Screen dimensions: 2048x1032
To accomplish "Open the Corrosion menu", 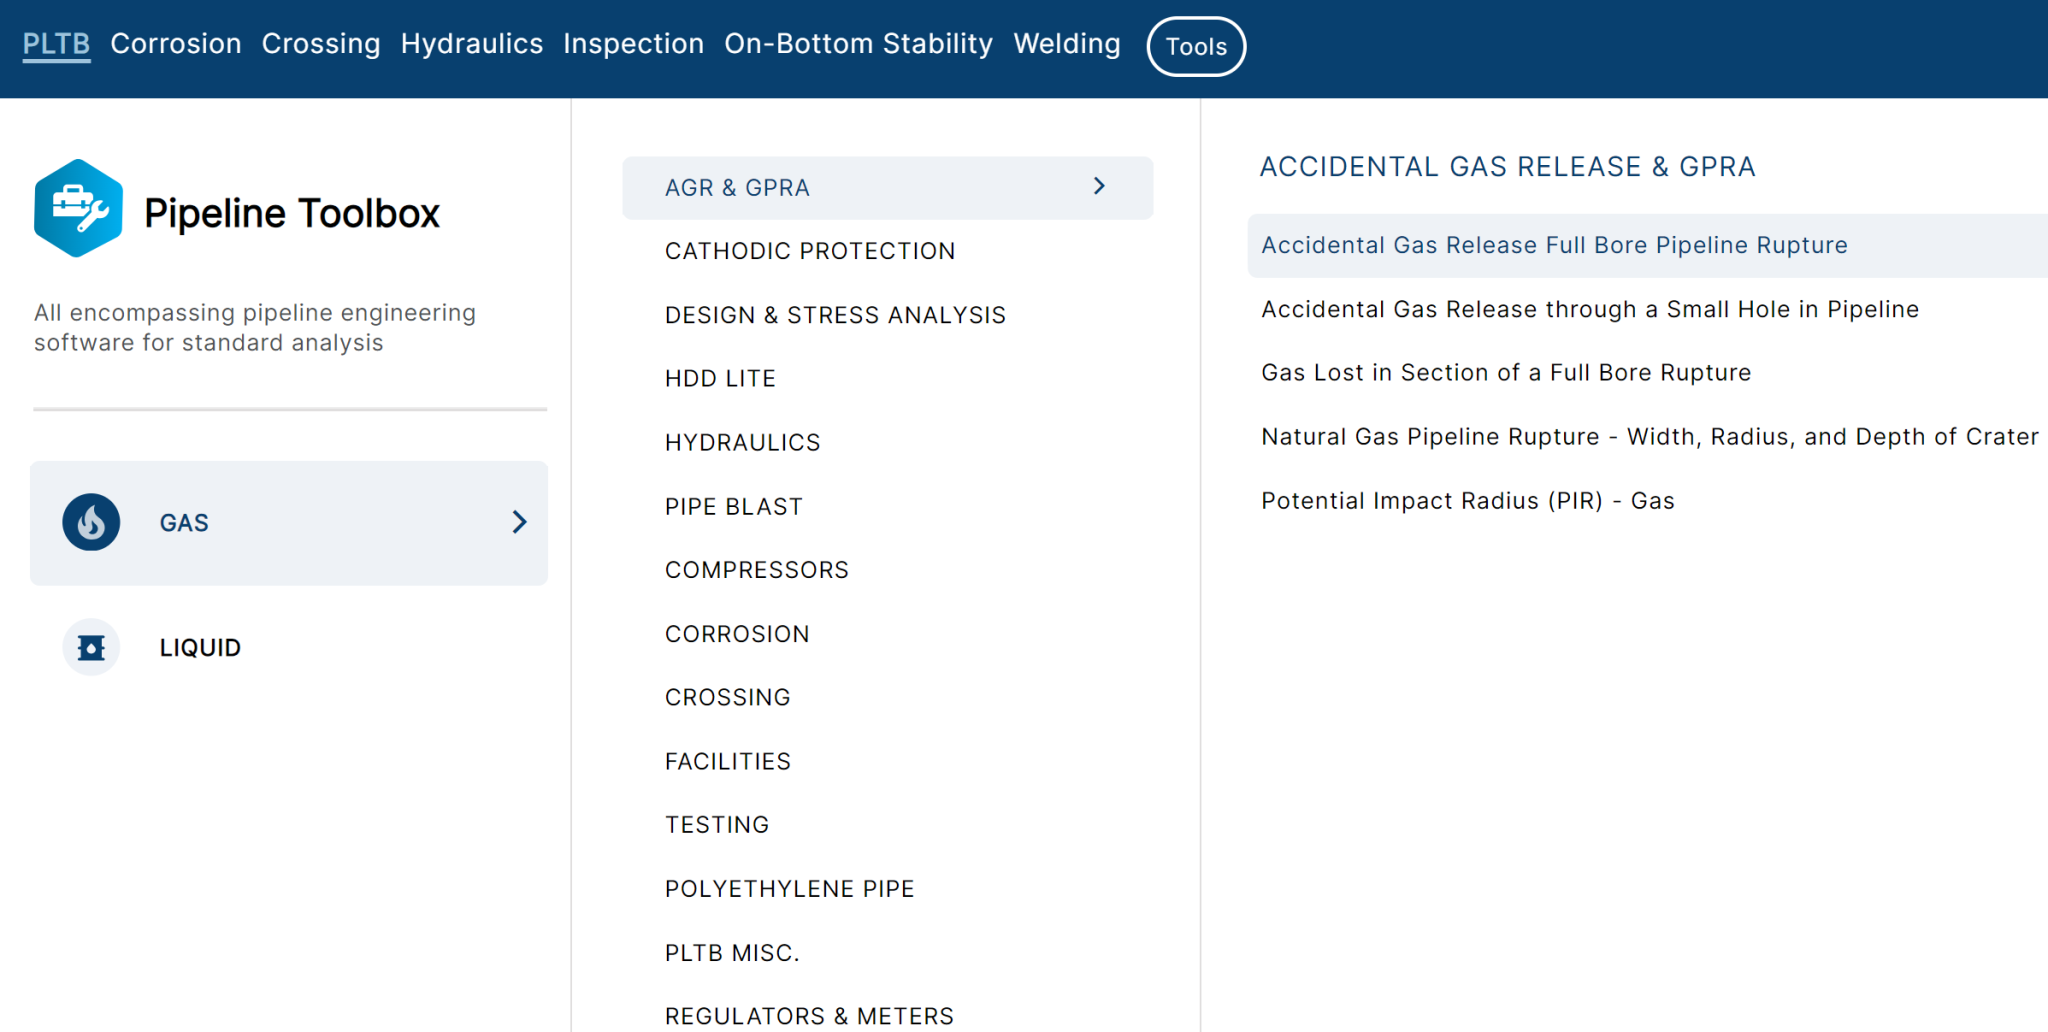I will pos(176,44).
